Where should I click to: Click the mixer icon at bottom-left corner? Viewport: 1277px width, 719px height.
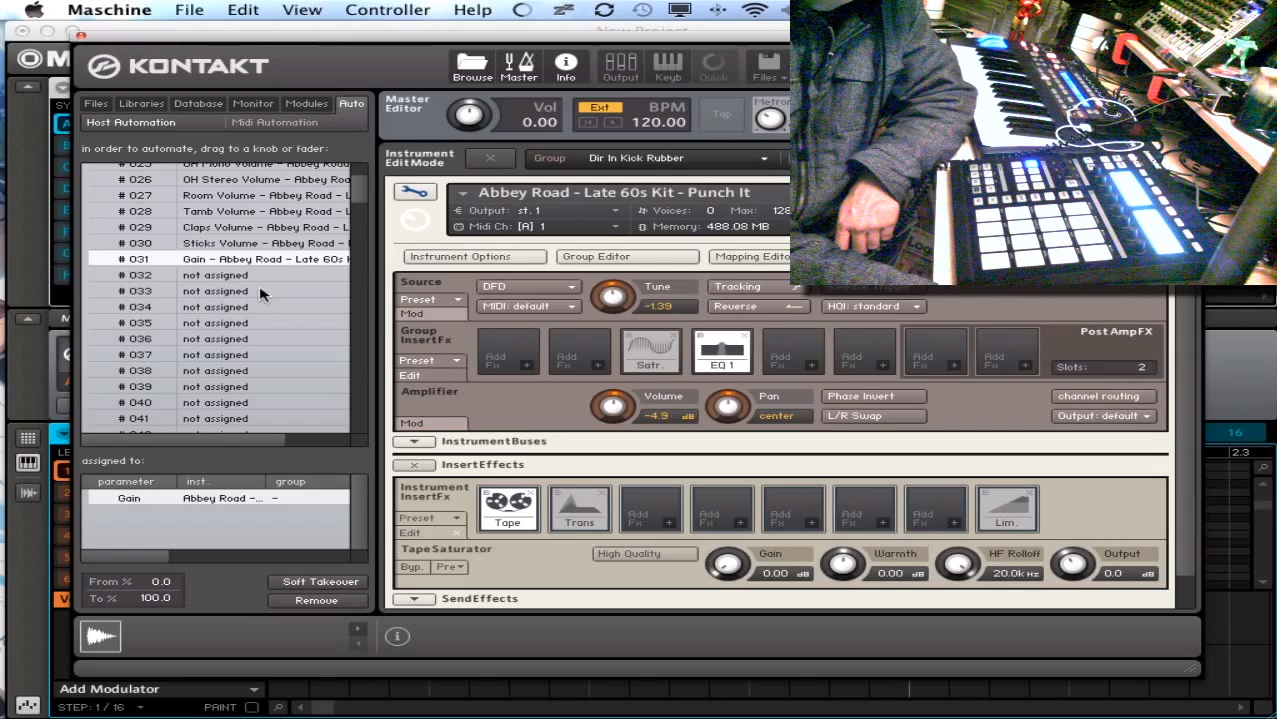(x=28, y=705)
